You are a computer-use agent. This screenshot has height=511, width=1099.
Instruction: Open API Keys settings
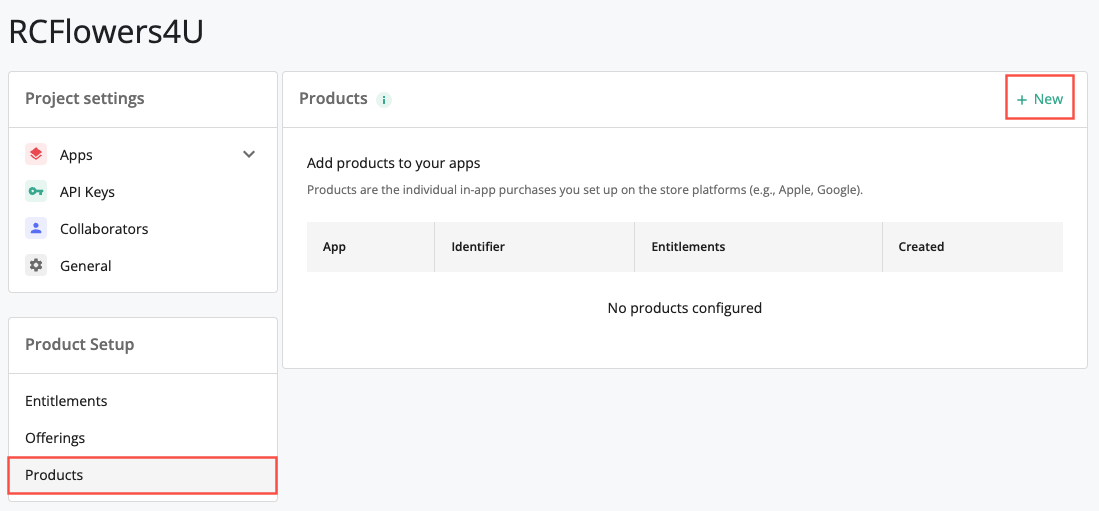[x=87, y=192]
